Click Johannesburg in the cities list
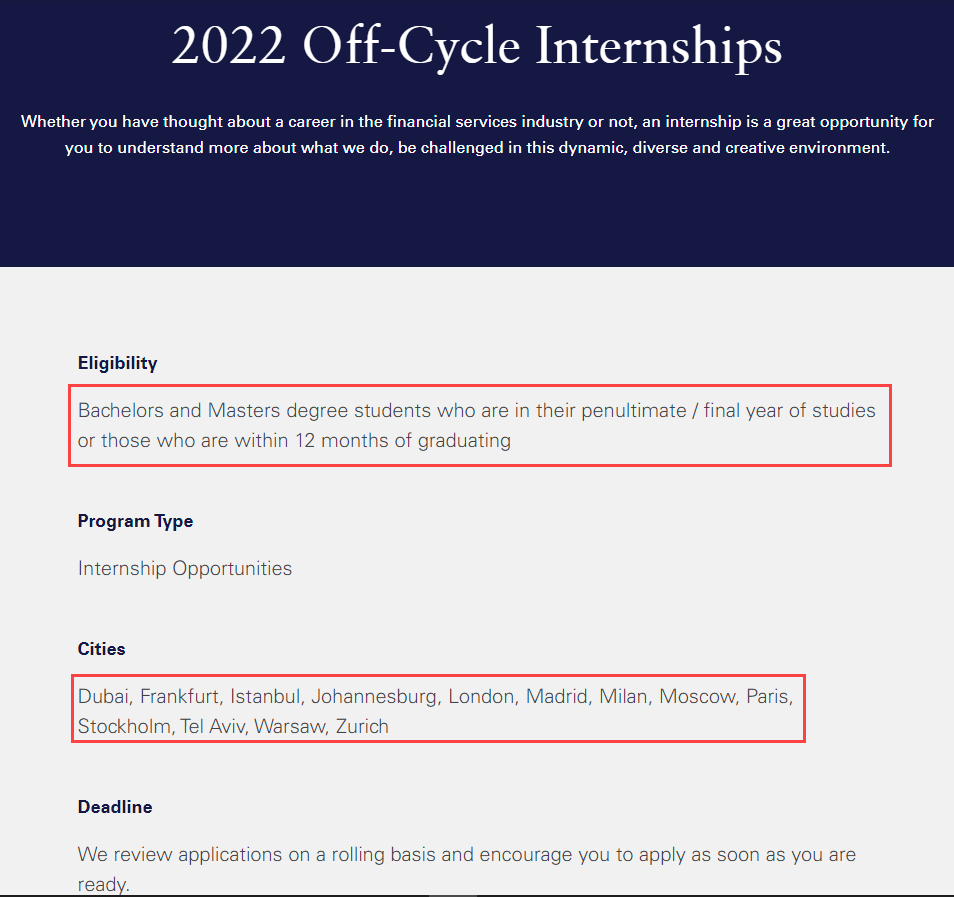This screenshot has height=897, width=954. click(374, 696)
